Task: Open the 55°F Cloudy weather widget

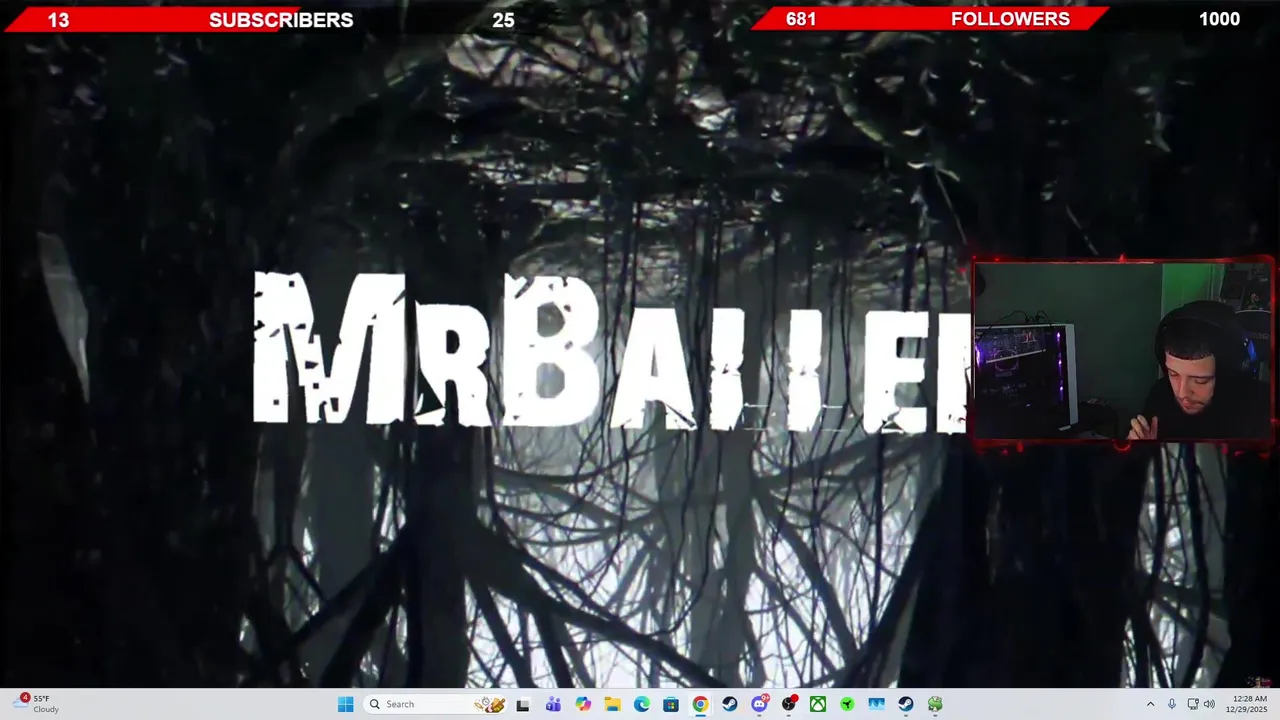Action: [x=38, y=704]
